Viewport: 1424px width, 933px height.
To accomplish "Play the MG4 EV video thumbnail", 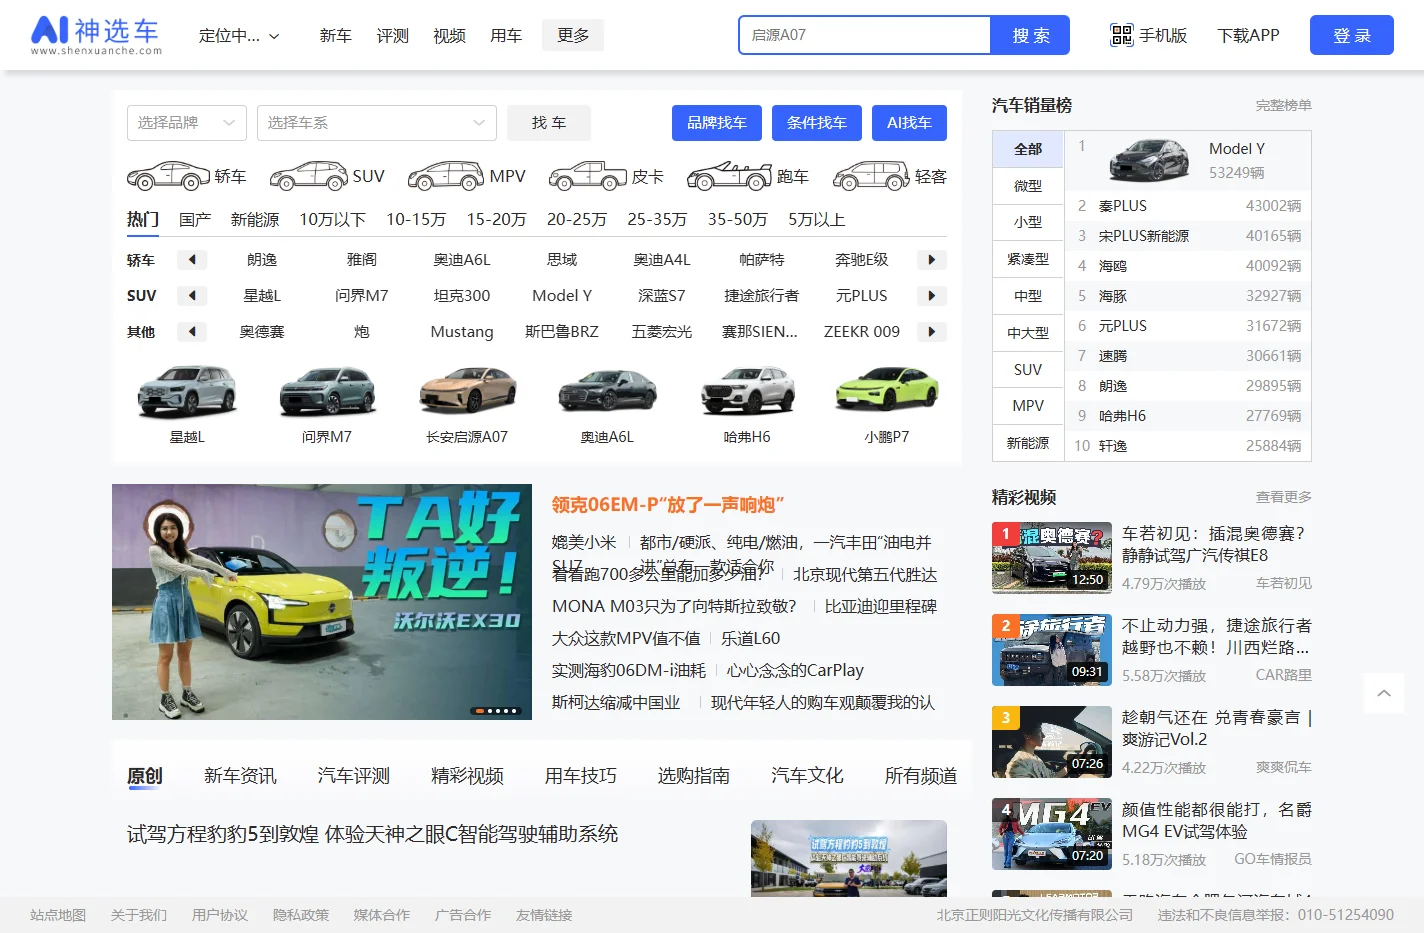I will (1052, 834).
